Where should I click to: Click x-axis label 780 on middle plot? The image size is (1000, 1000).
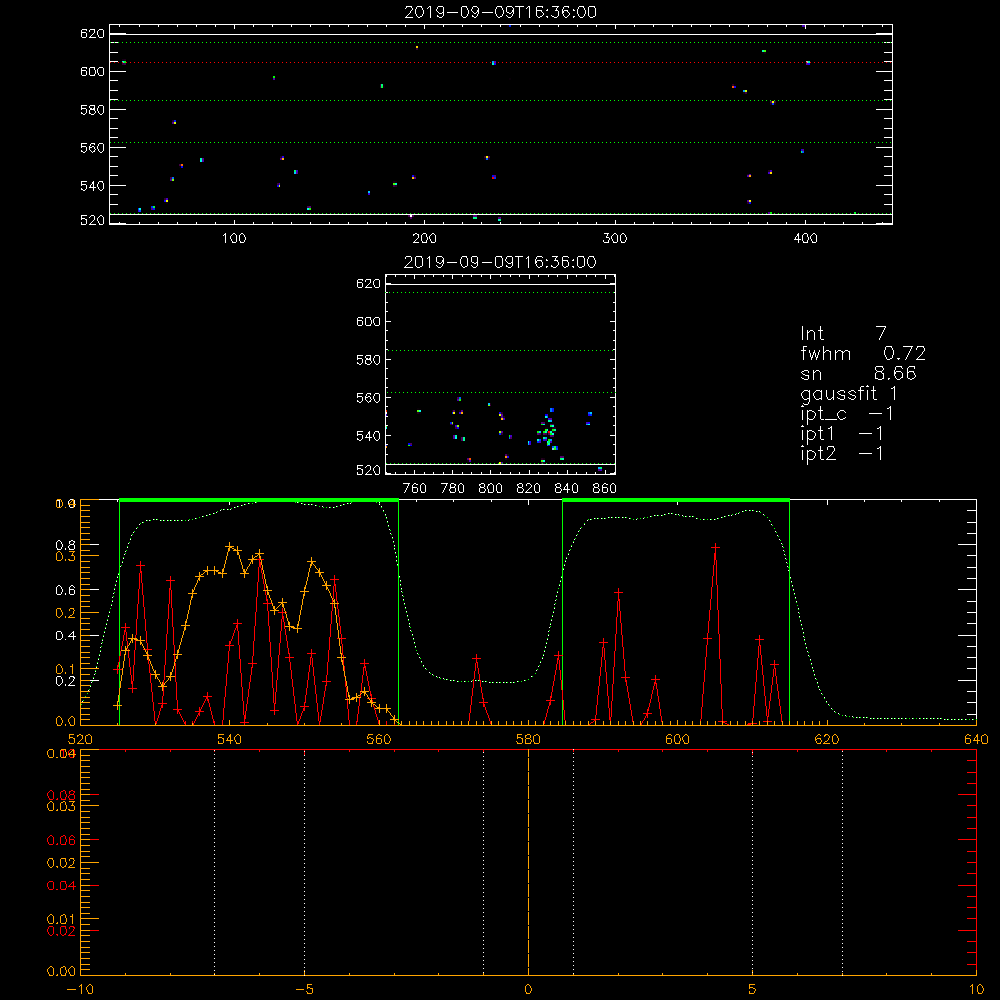coord(453,489)
